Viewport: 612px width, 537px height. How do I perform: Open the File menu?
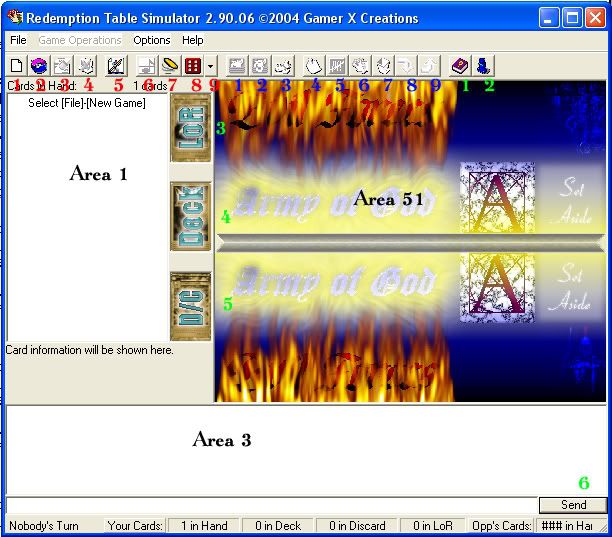point(18,40)
